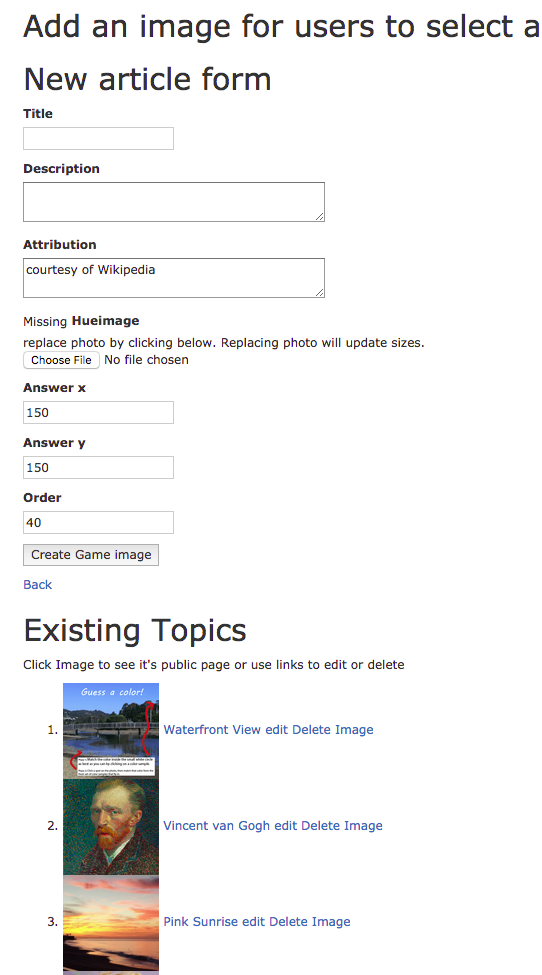Open the Choose File picker
This screenshot has height=975, width=542.
pyautogui.click(x=62, y=360)
